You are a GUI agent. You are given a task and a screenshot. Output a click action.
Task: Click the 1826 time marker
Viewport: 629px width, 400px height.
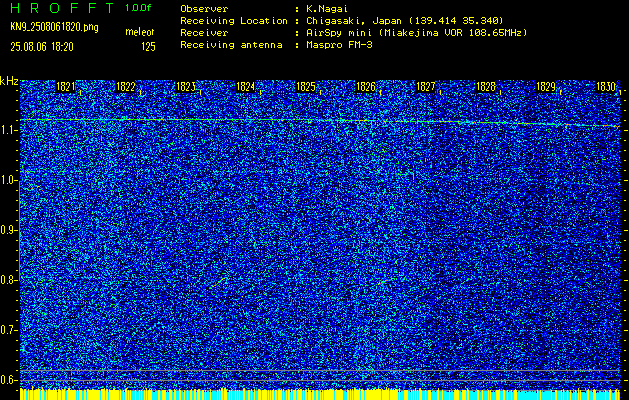366,87
